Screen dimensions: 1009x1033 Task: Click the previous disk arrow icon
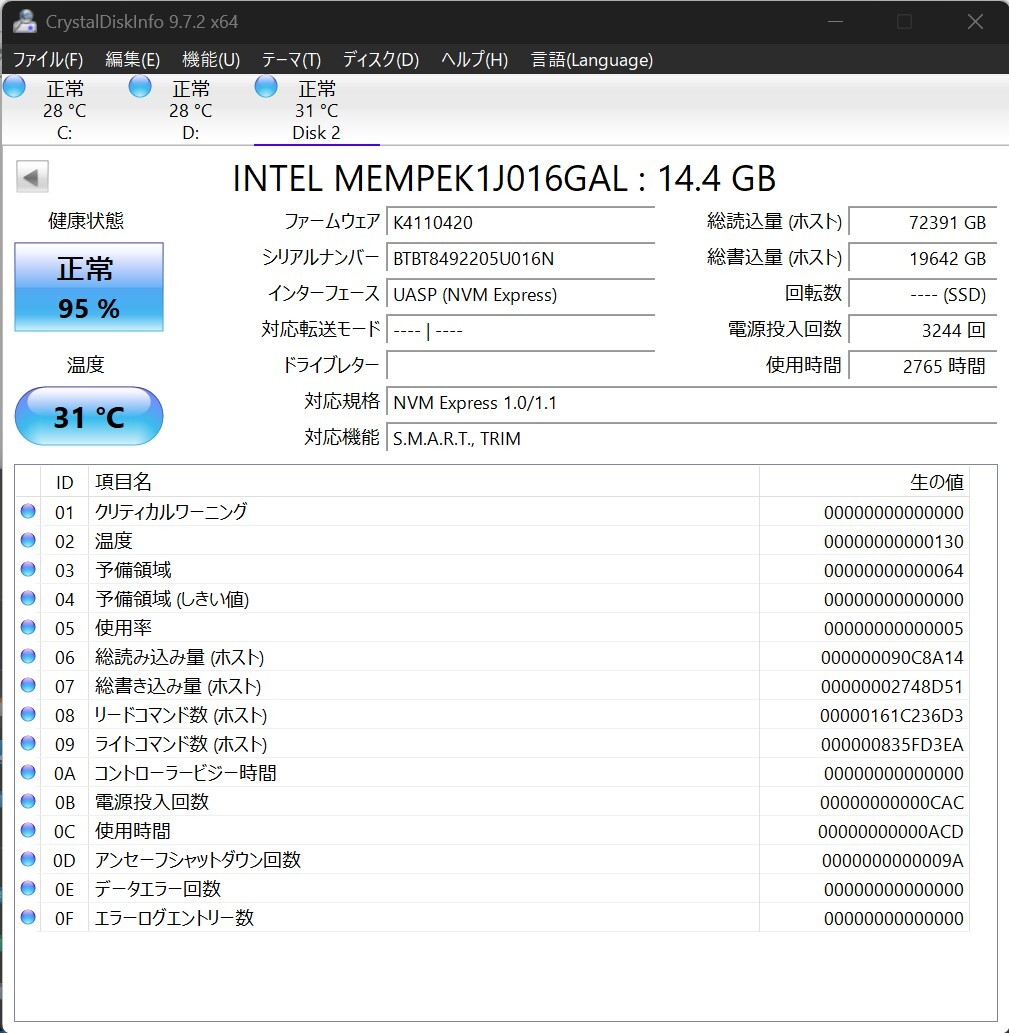pos(32,178)
